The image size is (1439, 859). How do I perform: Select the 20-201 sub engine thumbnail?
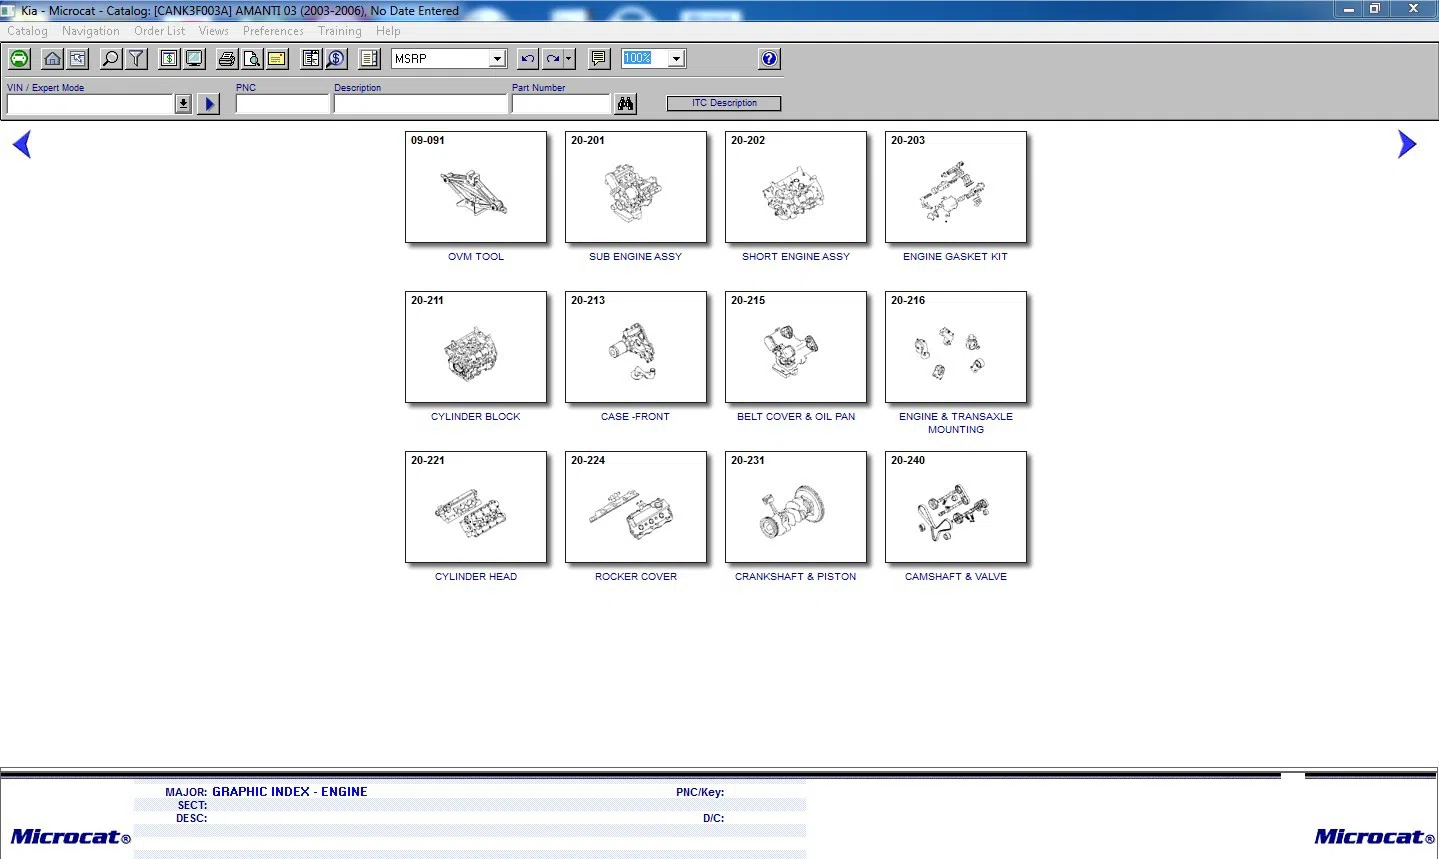pos(636,187)
